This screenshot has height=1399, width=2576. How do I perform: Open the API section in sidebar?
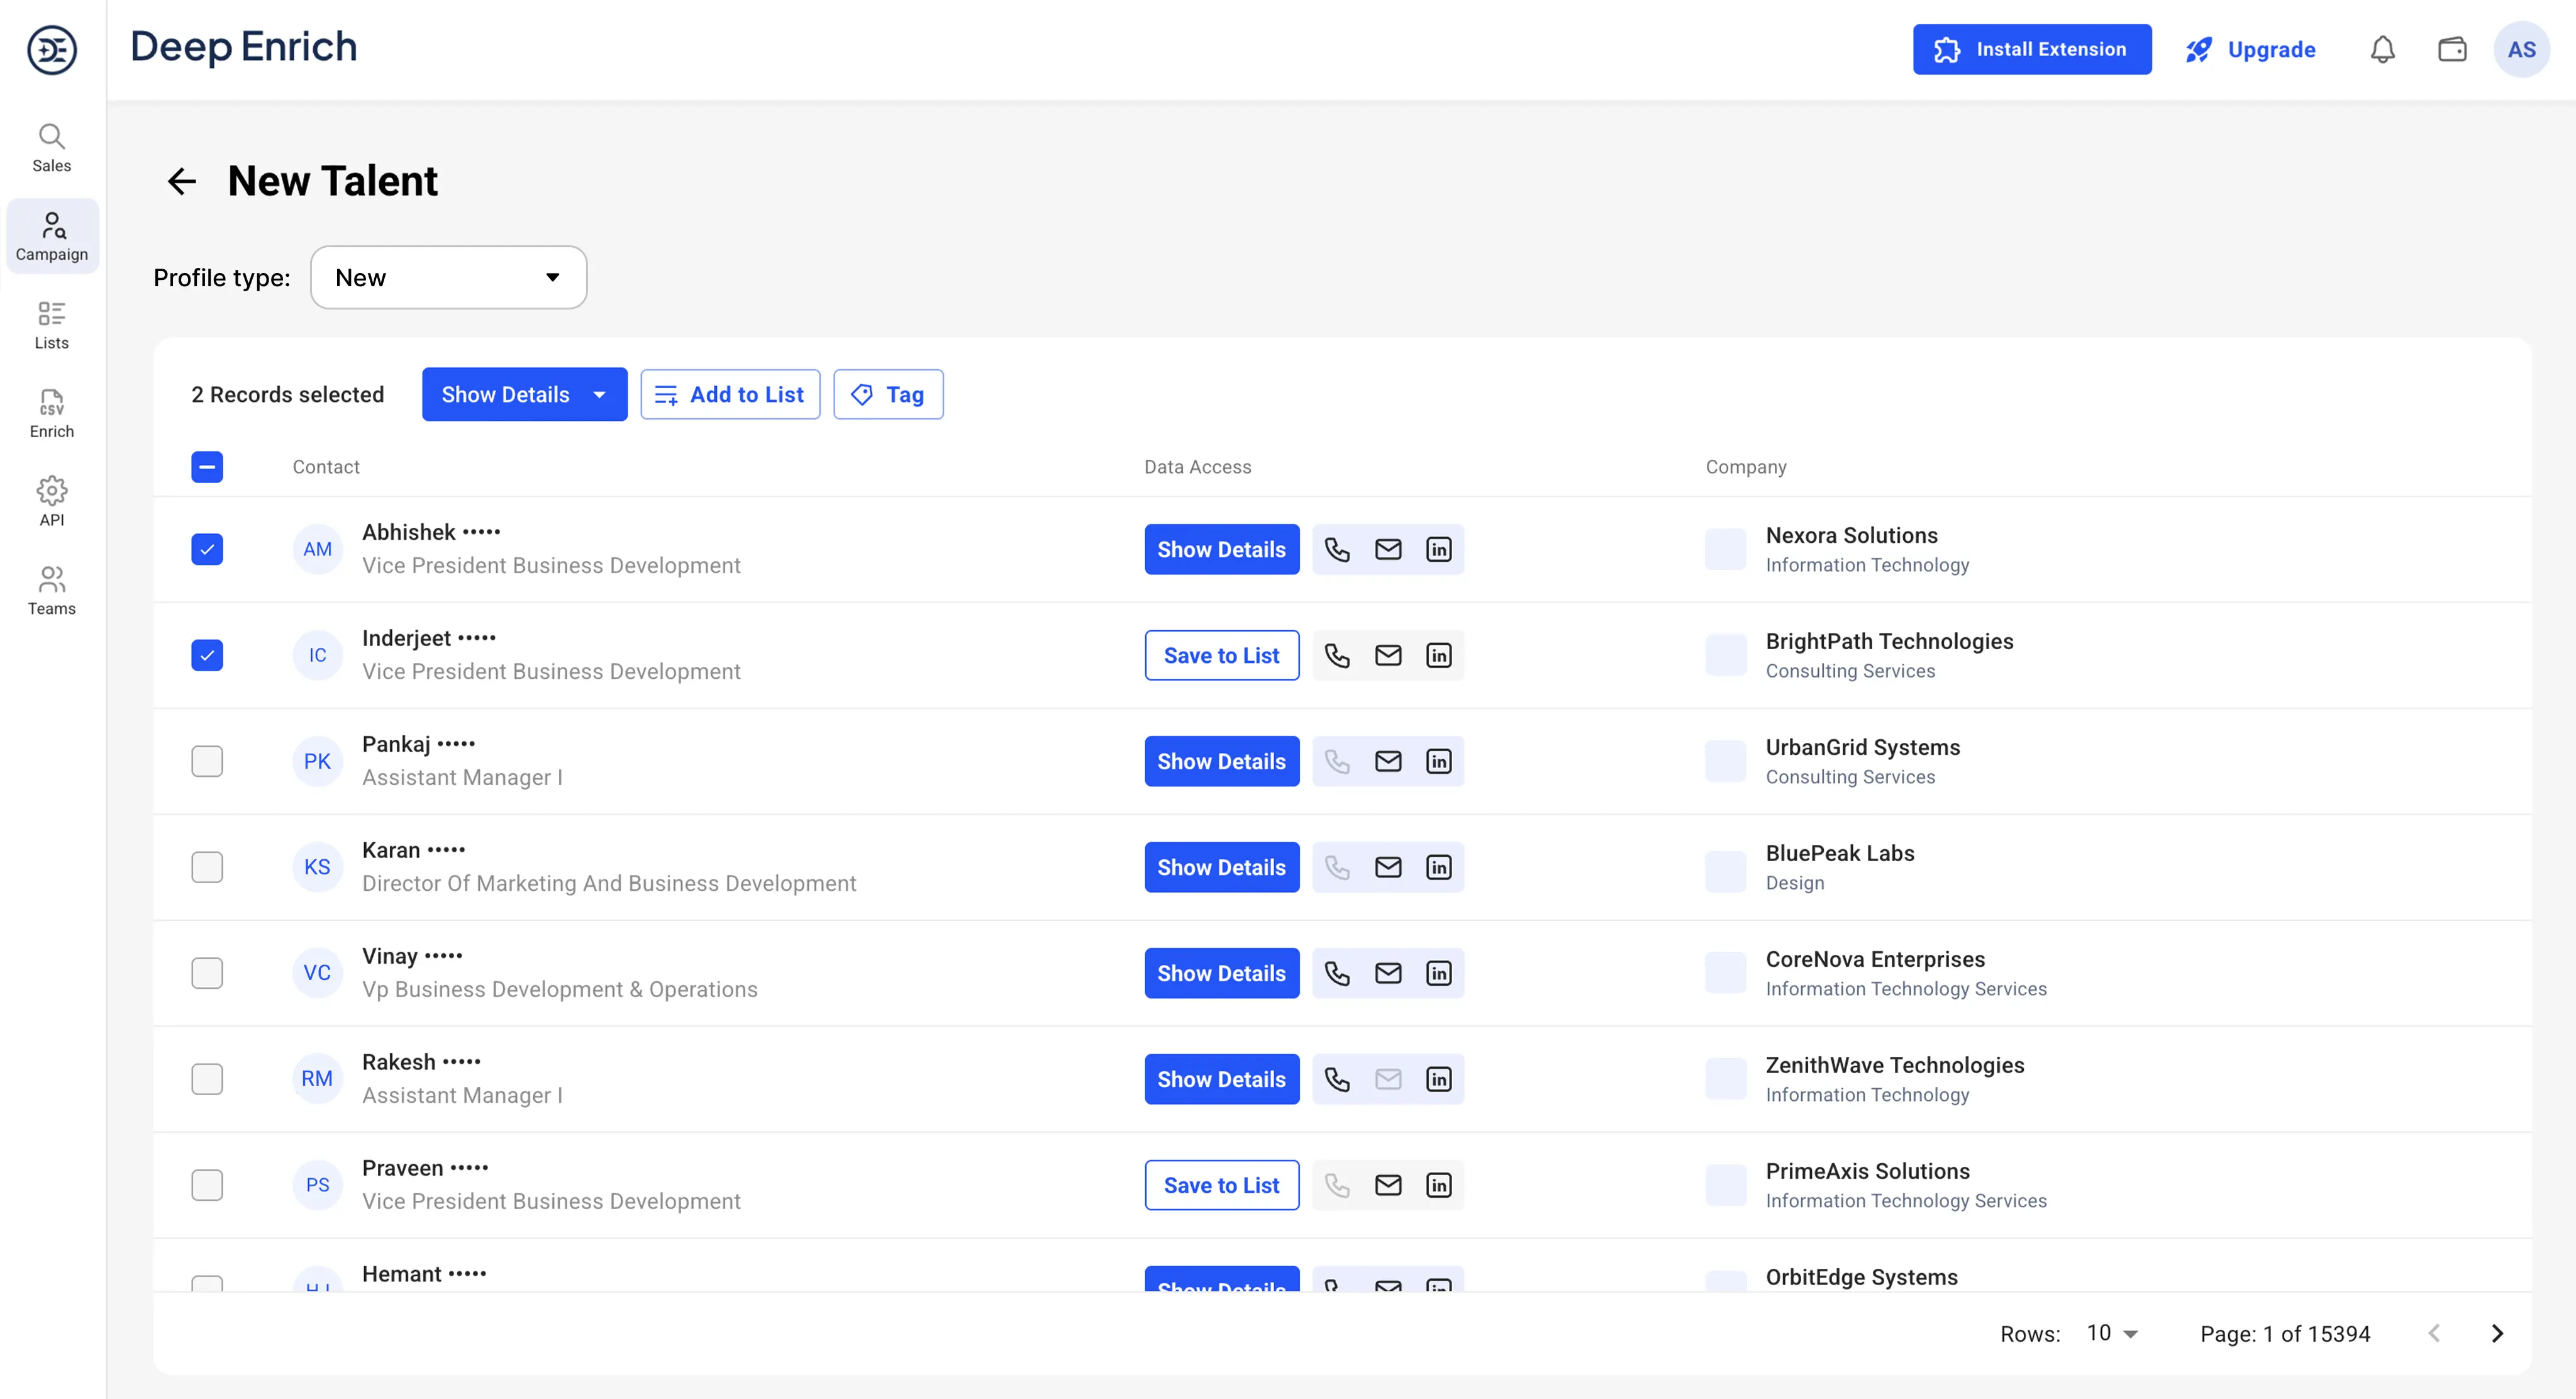coord(52,502)
